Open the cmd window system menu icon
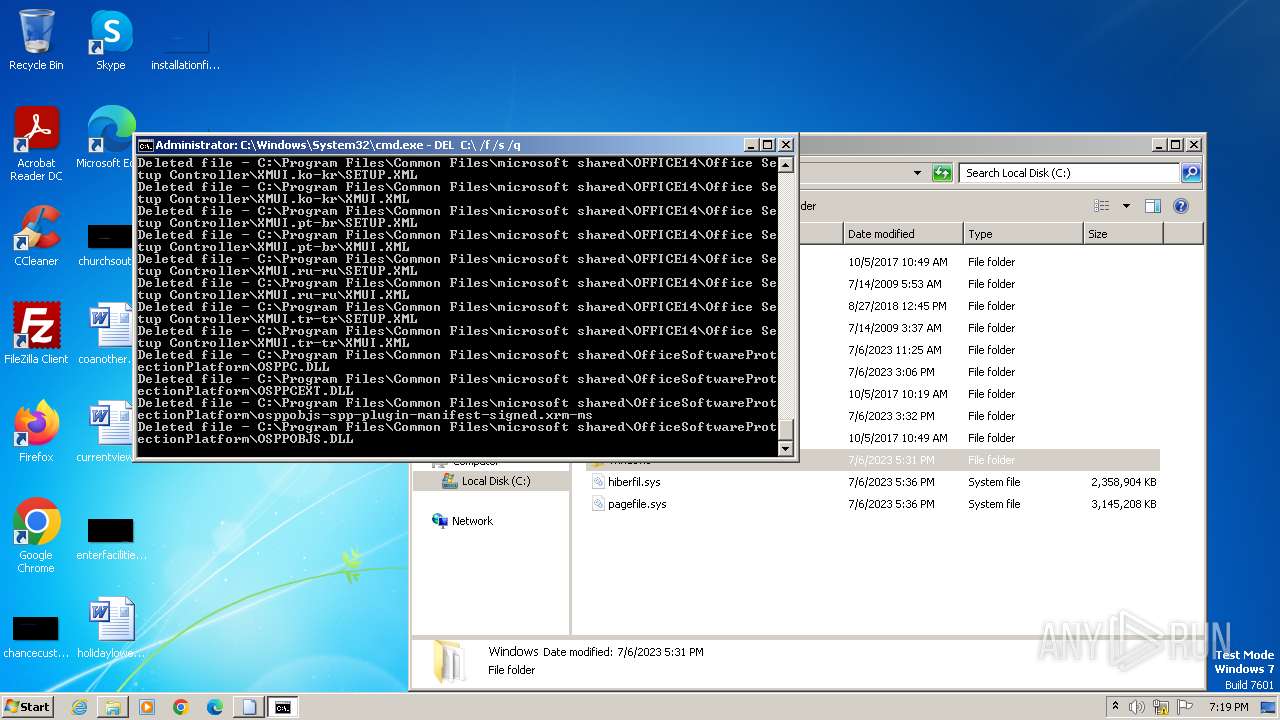This screenshot has height=720, width=1280. point(146,145)
